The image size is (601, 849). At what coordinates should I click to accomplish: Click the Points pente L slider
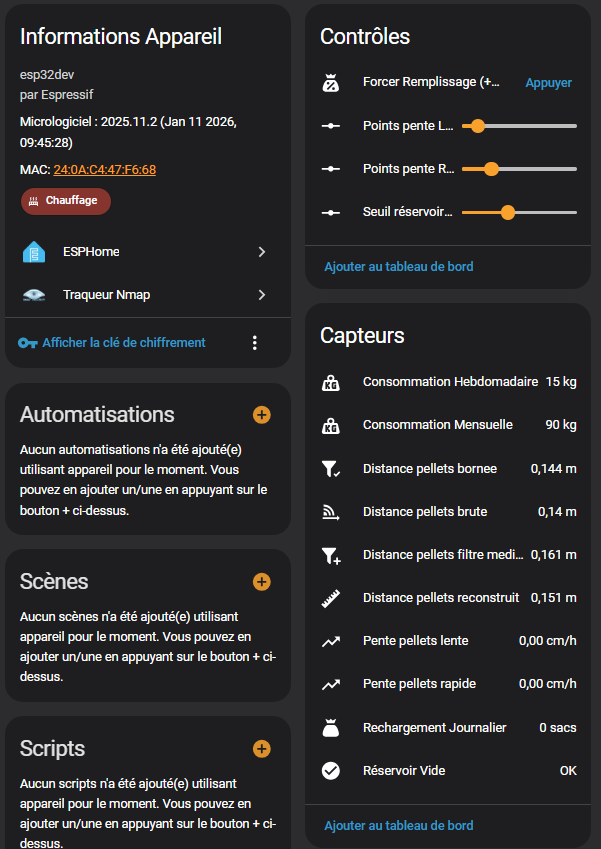click(x=519, y=126)
